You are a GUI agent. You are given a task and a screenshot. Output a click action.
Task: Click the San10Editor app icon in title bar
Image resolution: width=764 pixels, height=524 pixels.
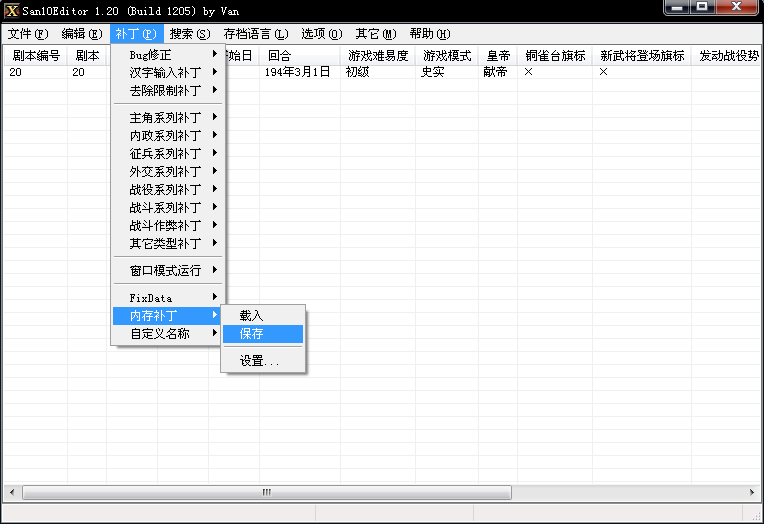(11, 10)
